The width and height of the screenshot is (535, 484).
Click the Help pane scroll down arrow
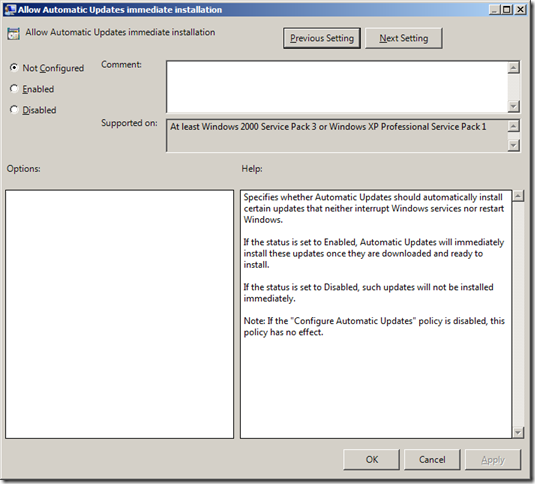click(x=518, y=432)
